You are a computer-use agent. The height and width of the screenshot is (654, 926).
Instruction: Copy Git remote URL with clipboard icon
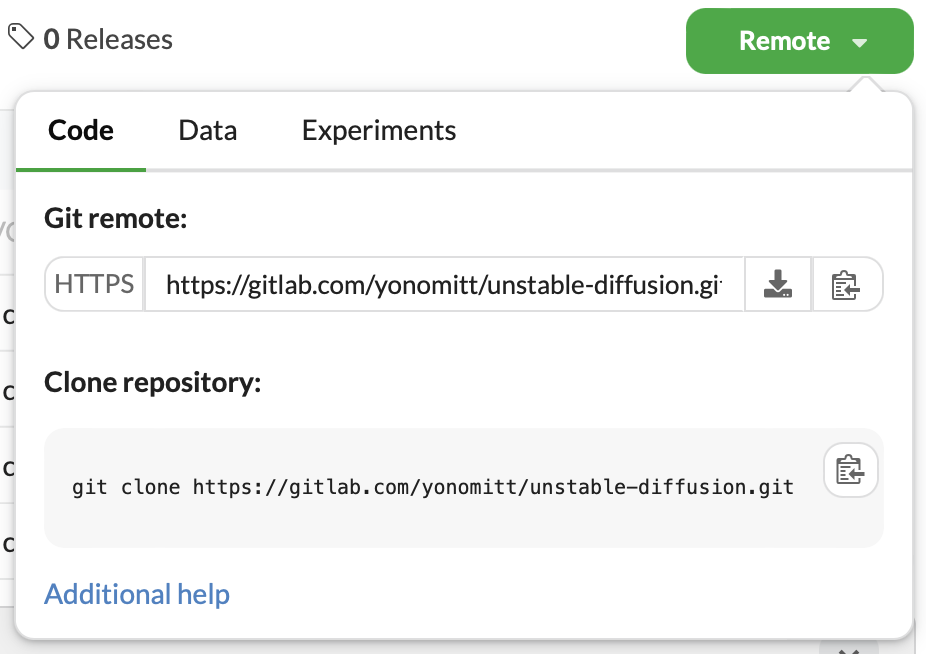847,285
